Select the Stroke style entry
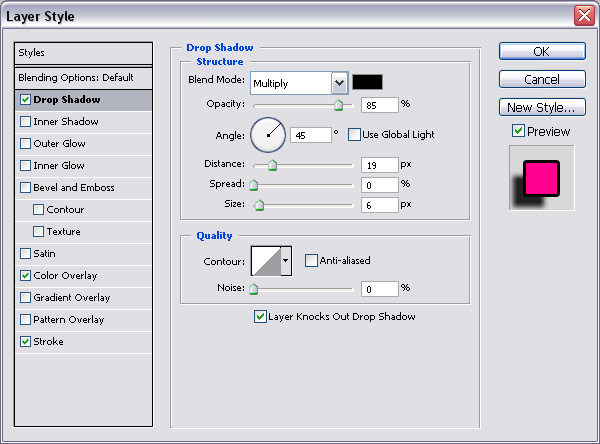This screenshot has width=600, height=444. [48, 342]
